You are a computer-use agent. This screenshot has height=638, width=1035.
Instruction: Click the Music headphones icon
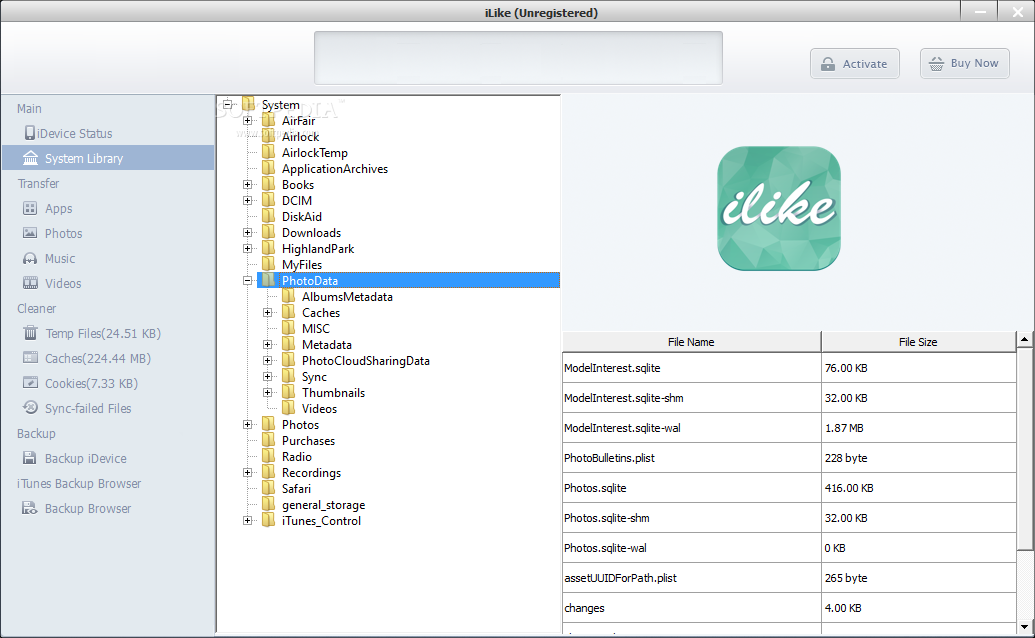[30, 258]
